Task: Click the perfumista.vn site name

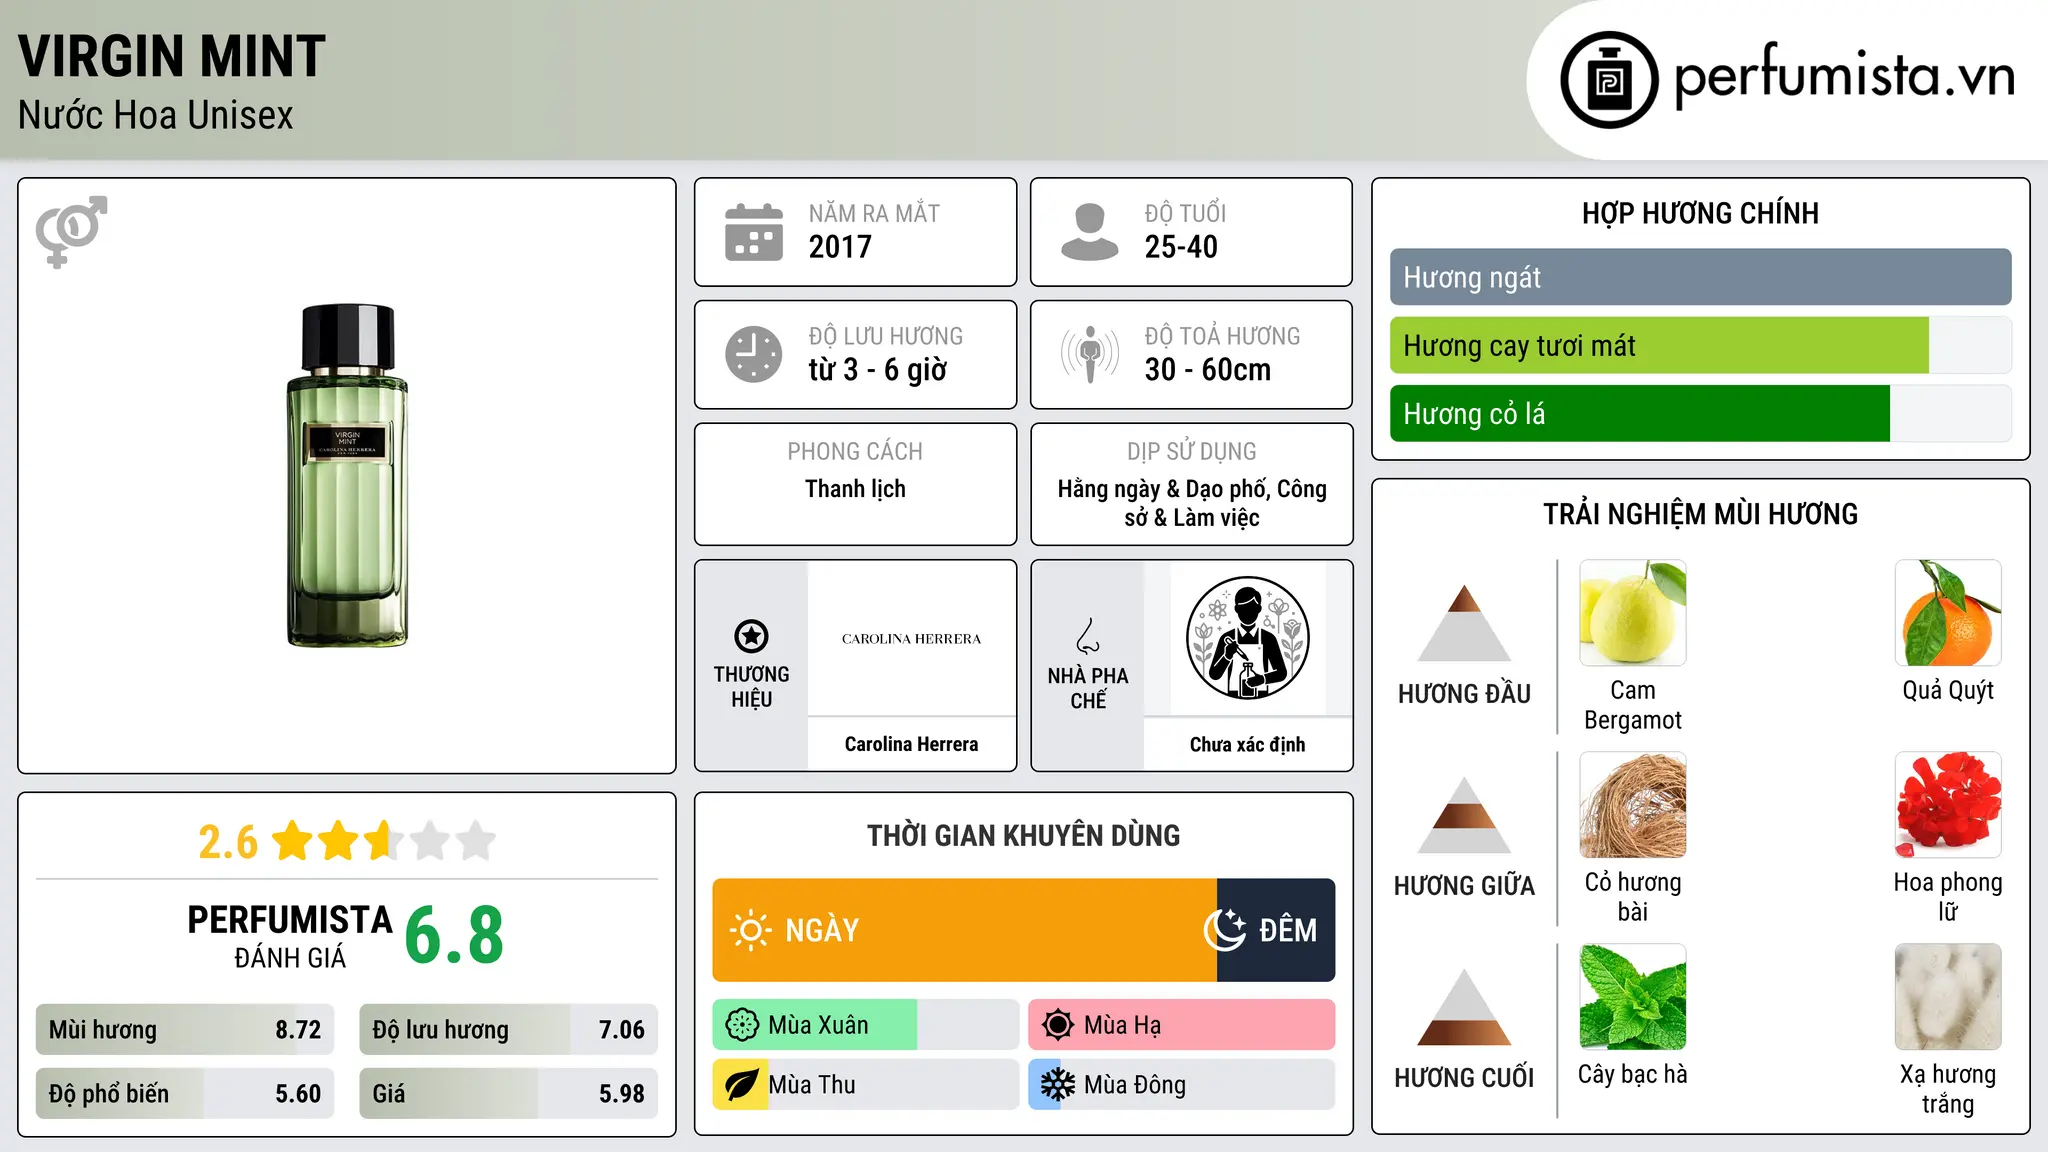Action: click(x=1845, y=76)
